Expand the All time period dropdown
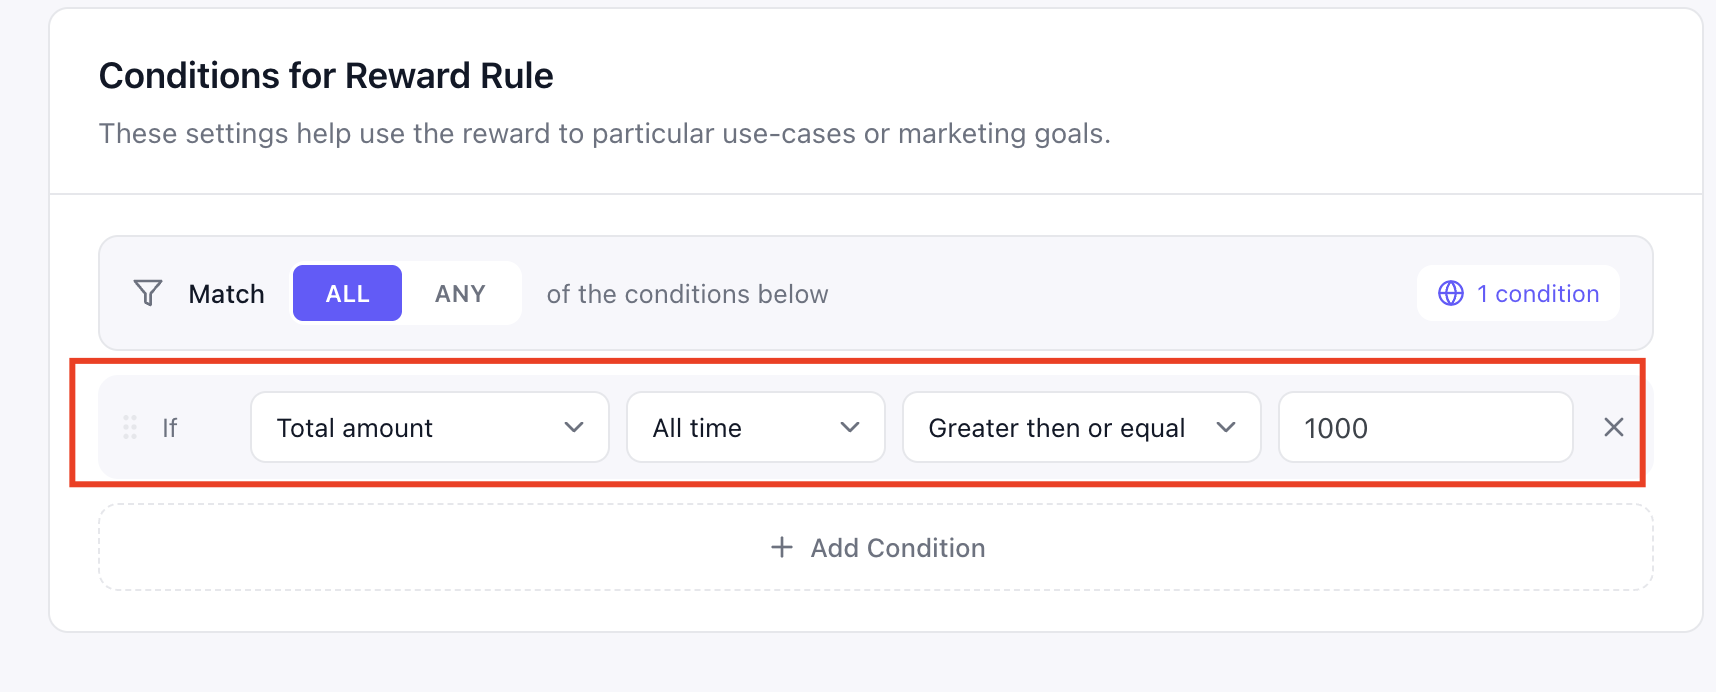This screenshot has height=692, width=1716. (756, 427)
